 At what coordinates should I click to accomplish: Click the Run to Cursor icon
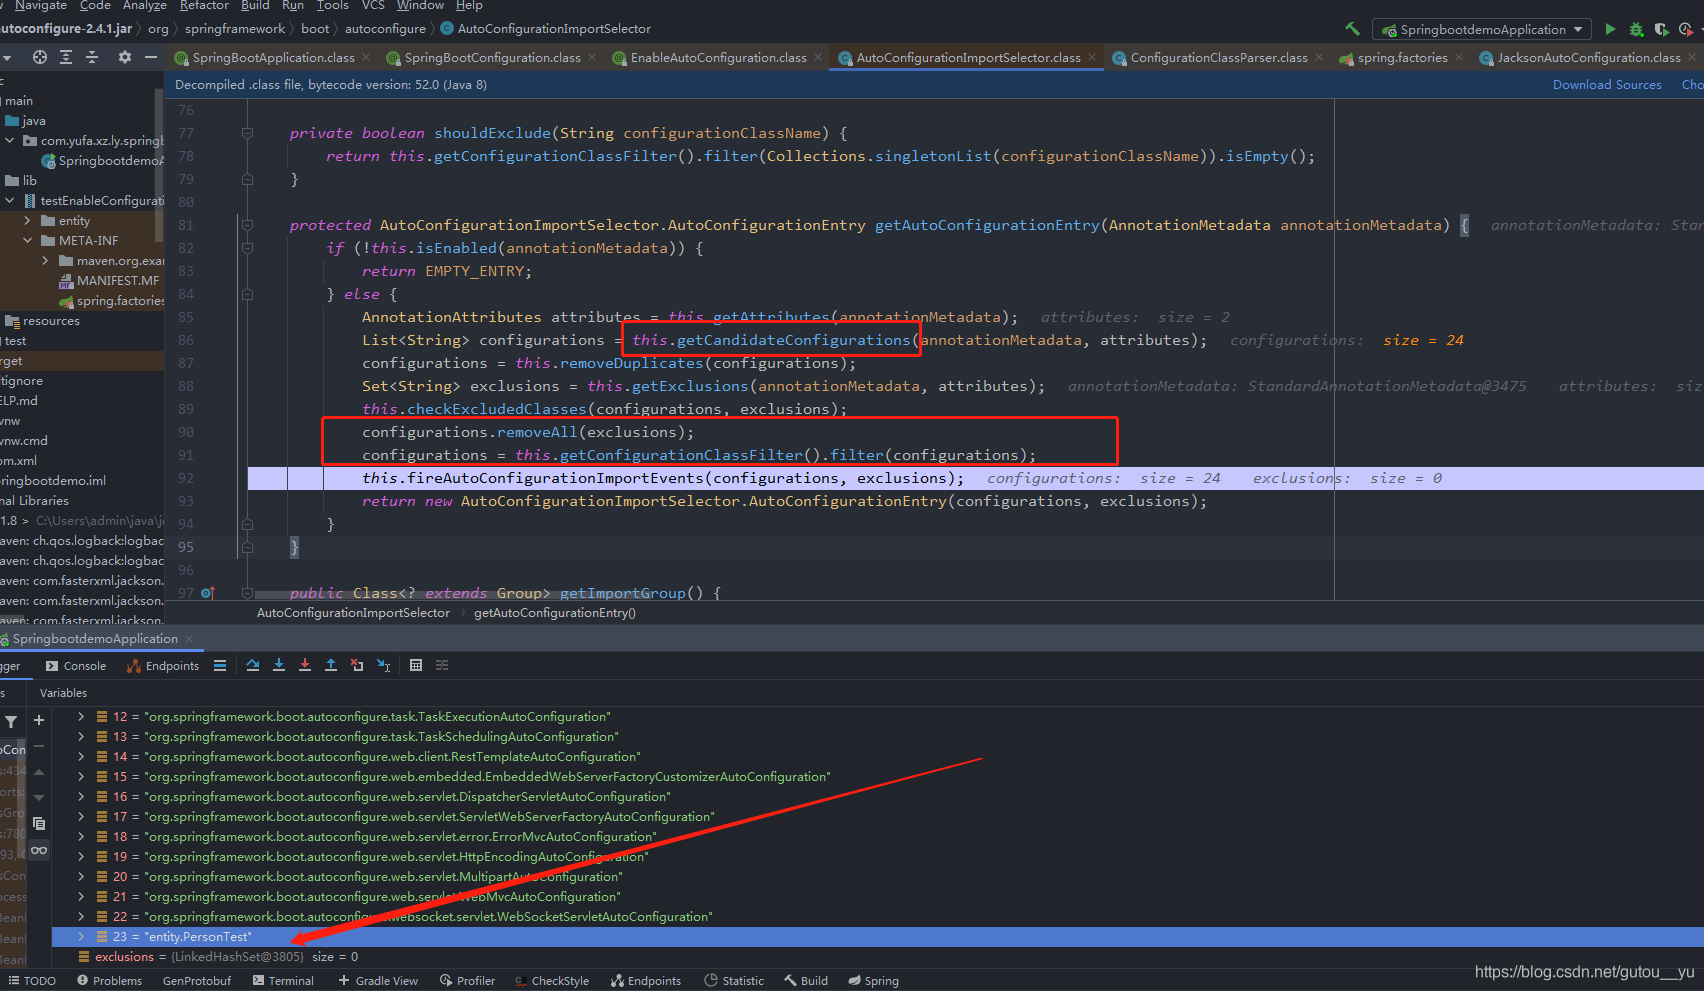click(x=384, y=665)
